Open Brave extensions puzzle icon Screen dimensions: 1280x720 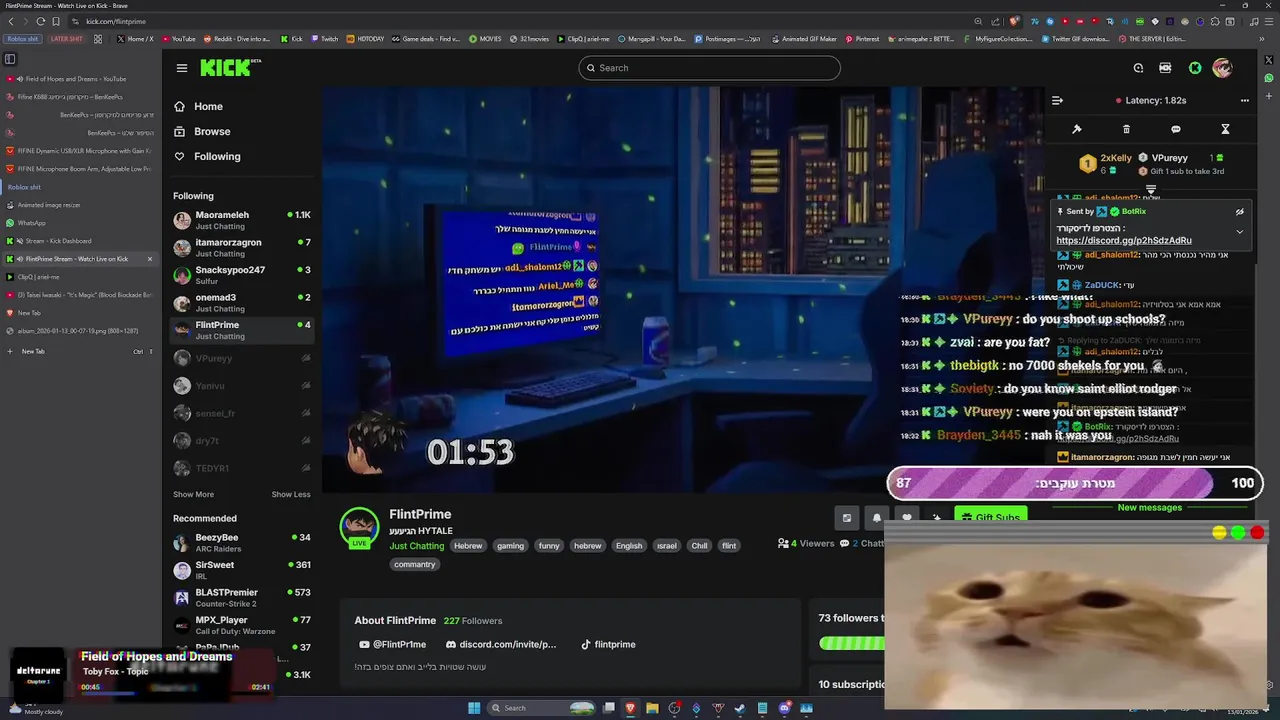pos(1215,21)
